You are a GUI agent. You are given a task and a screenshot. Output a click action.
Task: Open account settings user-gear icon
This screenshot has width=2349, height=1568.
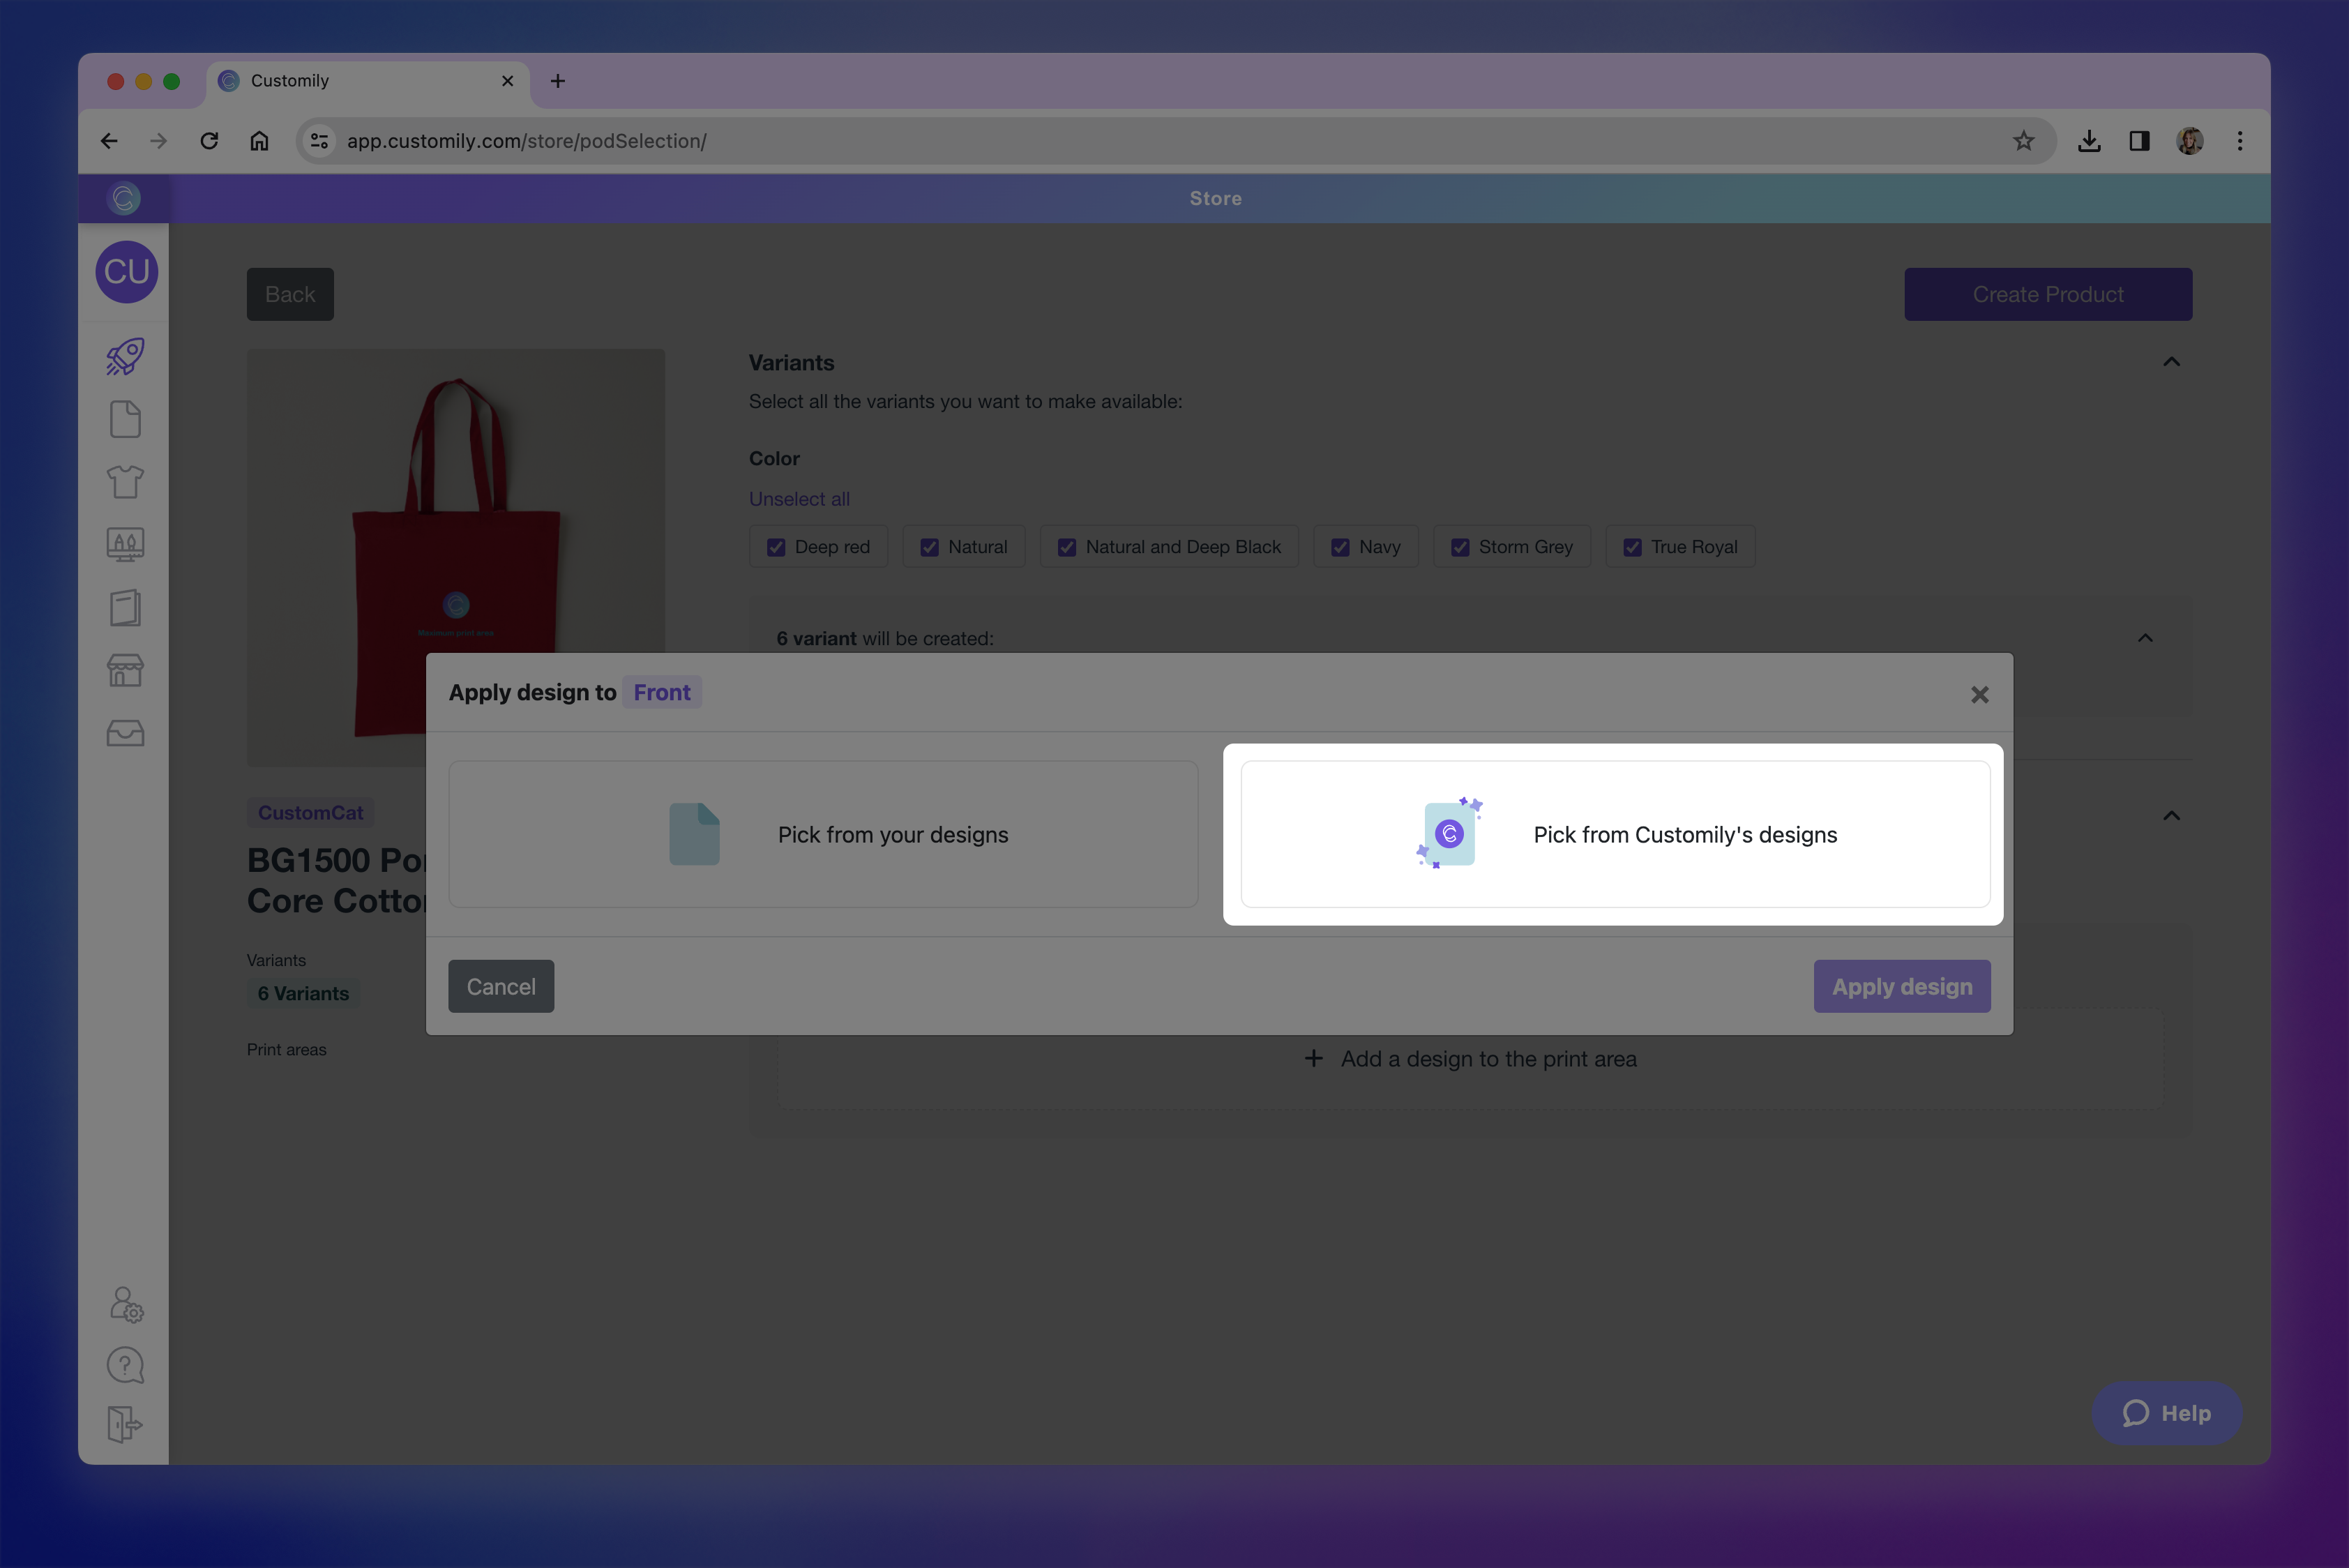pos(126,1304)
